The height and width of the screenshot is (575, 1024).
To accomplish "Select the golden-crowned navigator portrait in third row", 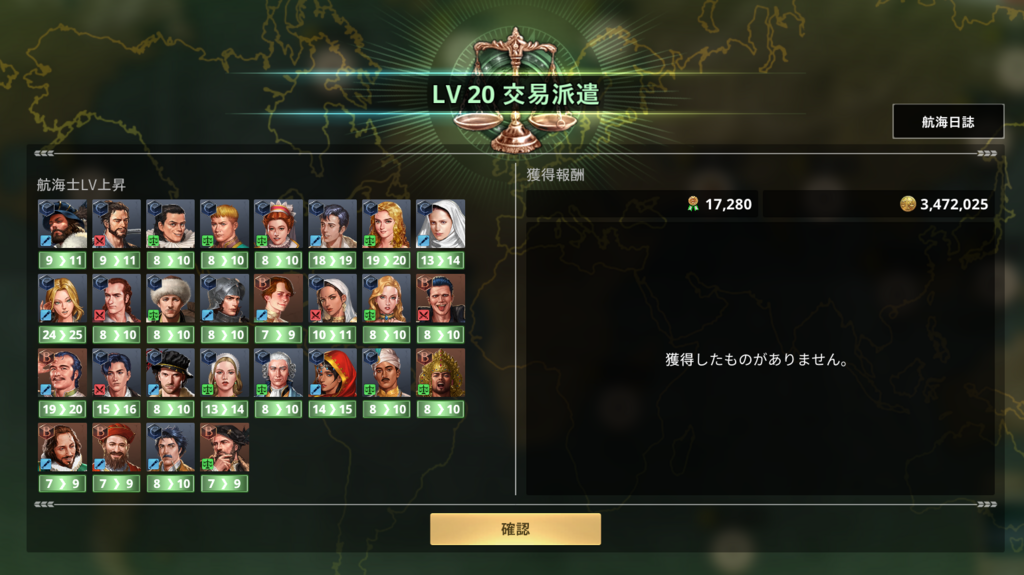I will pyautogui.click(x=440, y=373).
